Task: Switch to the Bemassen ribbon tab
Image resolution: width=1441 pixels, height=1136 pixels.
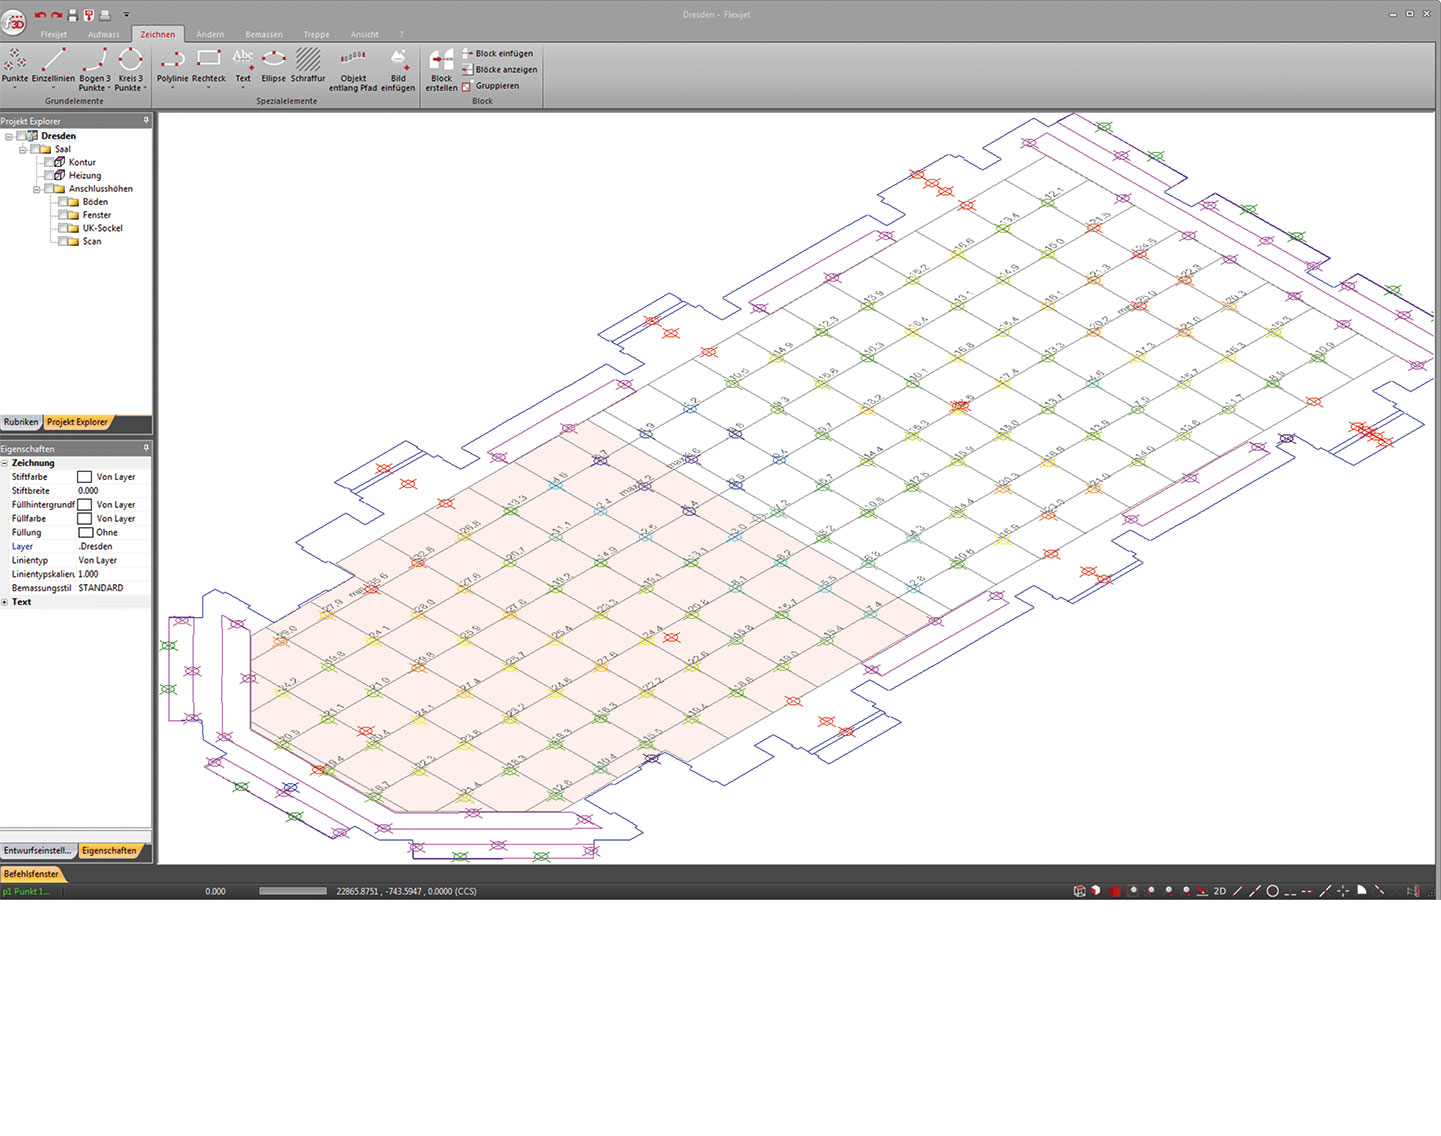Action: 263,33
